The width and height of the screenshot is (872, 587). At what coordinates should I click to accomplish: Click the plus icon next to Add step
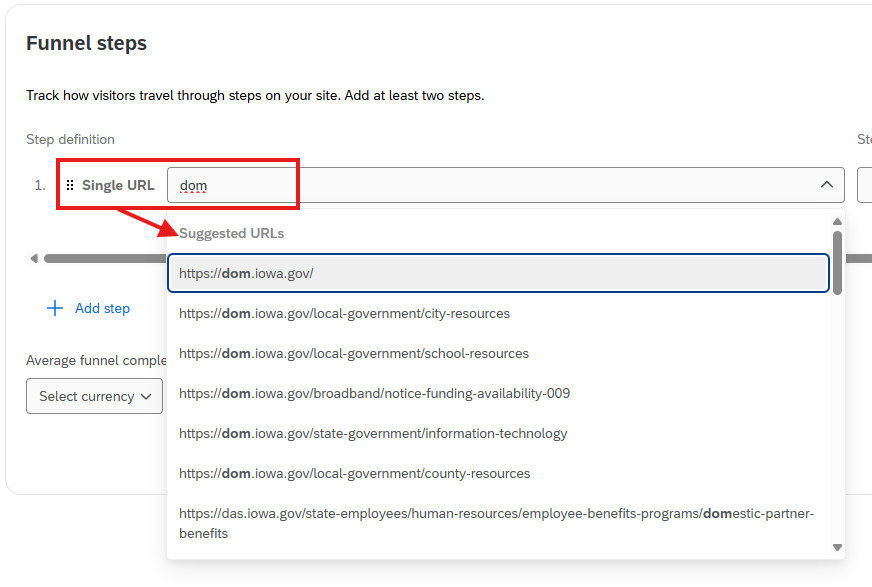[55, 308]
